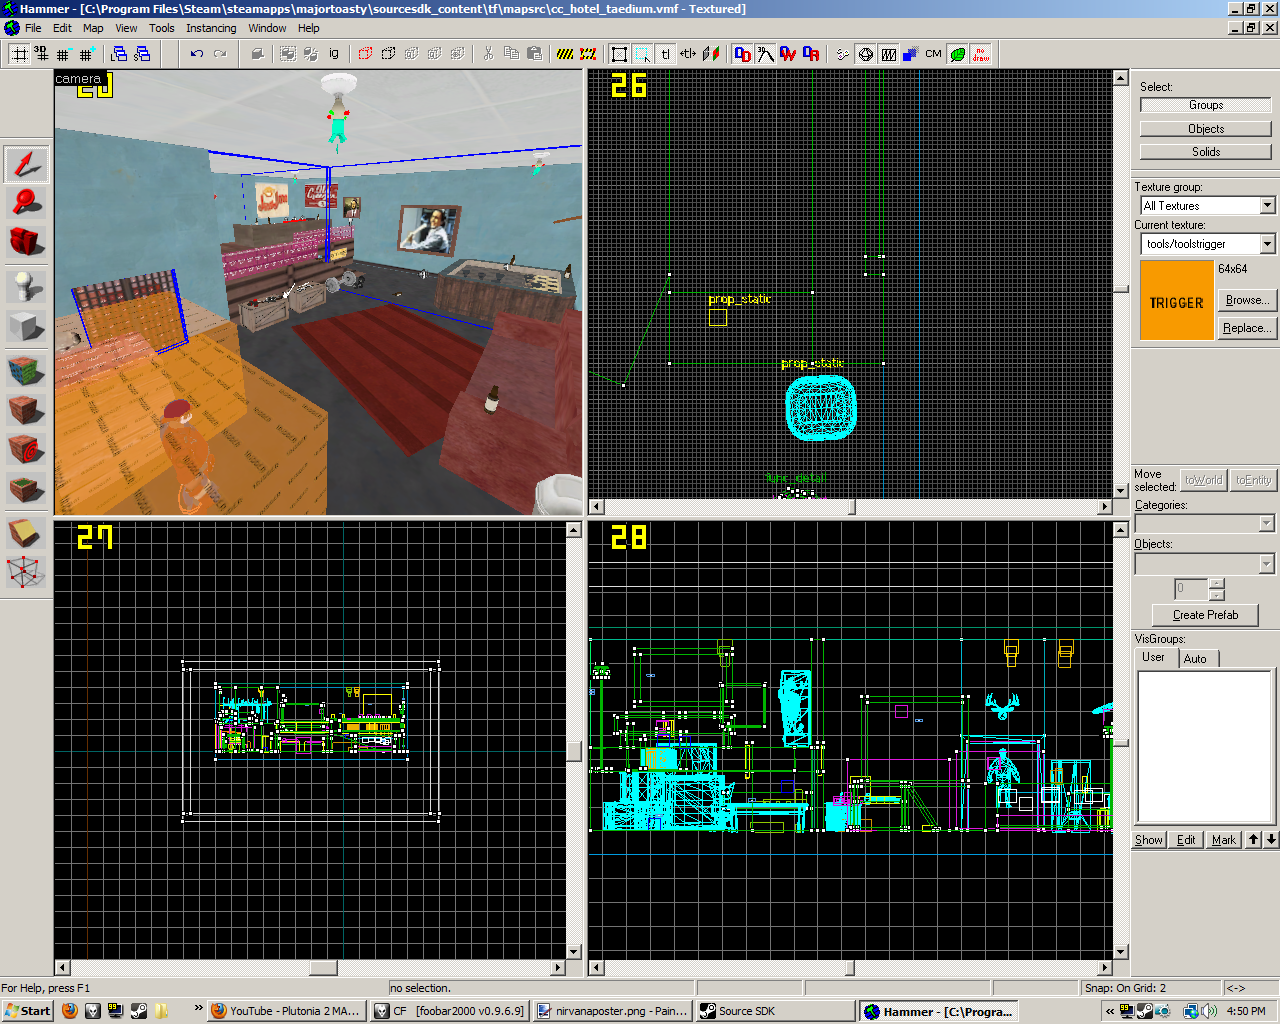
Task: Click the scissors Cut icon
Action: pos(488,54)
